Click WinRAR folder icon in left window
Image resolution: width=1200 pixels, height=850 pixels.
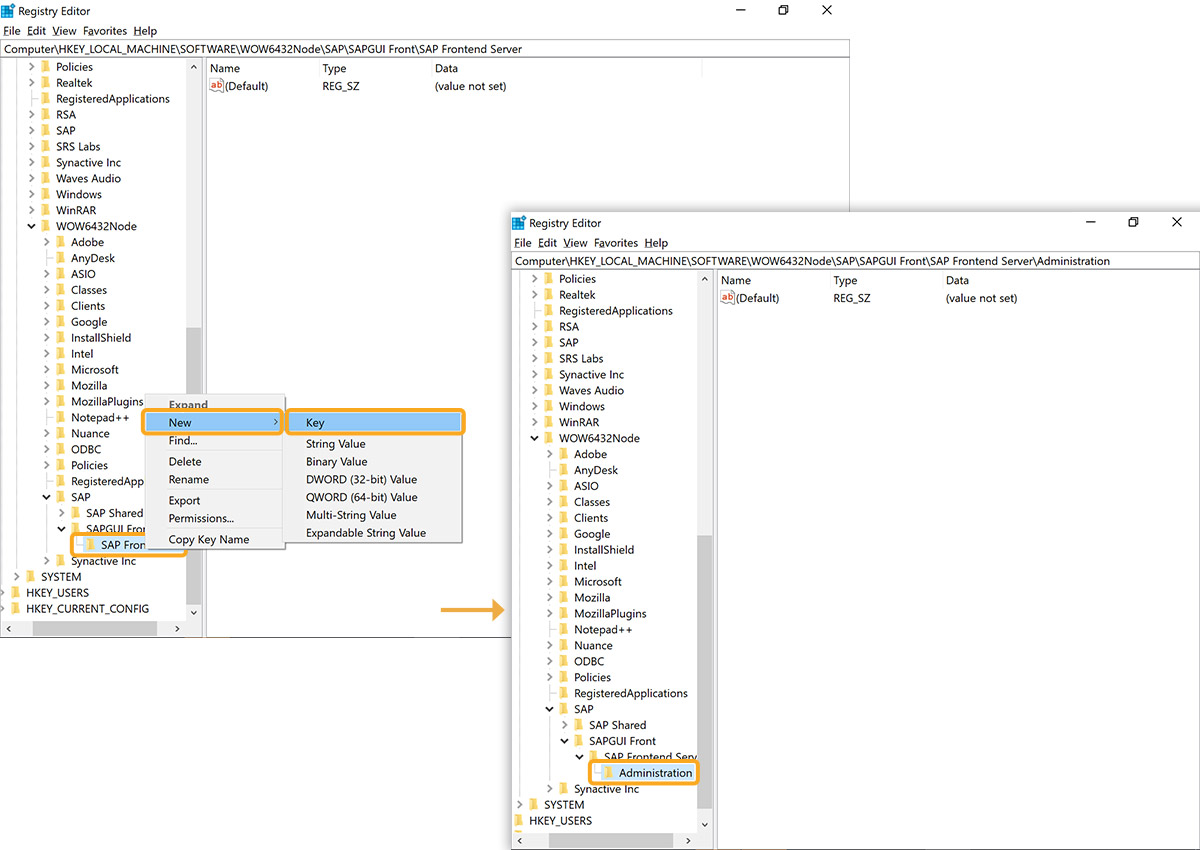[45, 210]
